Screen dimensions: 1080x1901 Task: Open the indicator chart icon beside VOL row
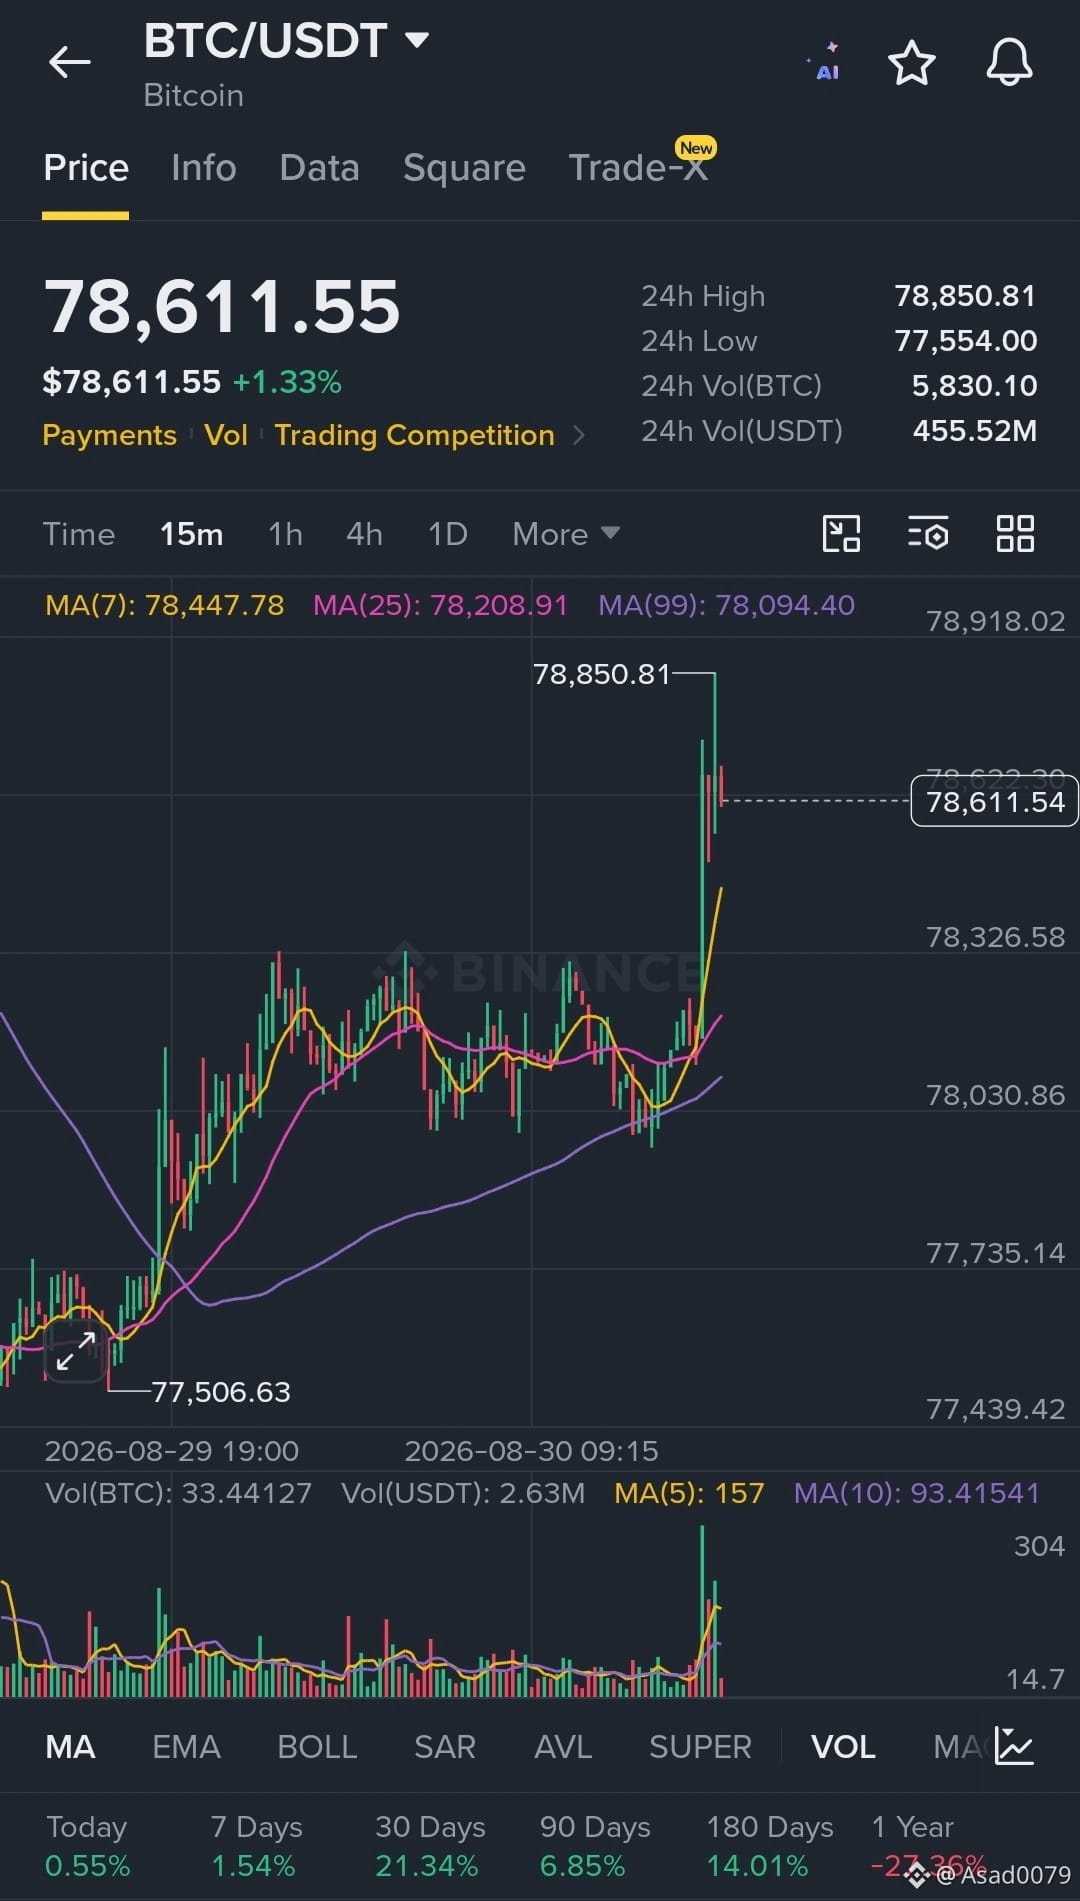[x=1014, y=1746]
